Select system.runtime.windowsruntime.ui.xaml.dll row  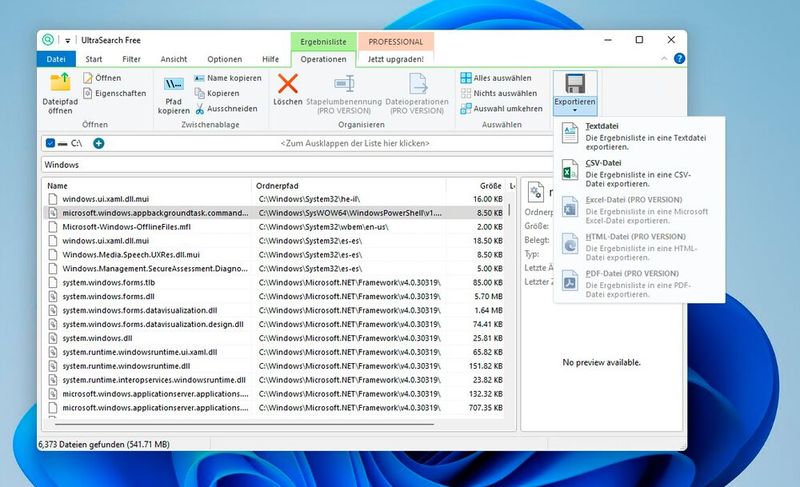pyautogui.click(x=276, y=352)
